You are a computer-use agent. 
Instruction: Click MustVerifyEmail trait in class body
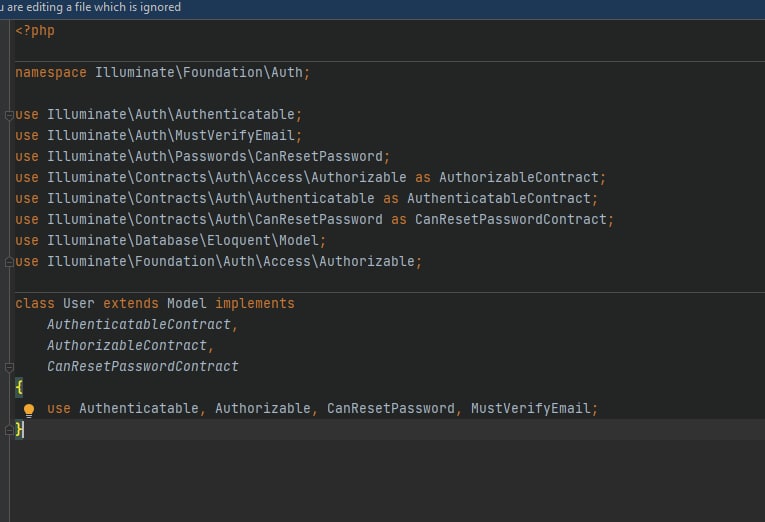click(x=531, y=408)
